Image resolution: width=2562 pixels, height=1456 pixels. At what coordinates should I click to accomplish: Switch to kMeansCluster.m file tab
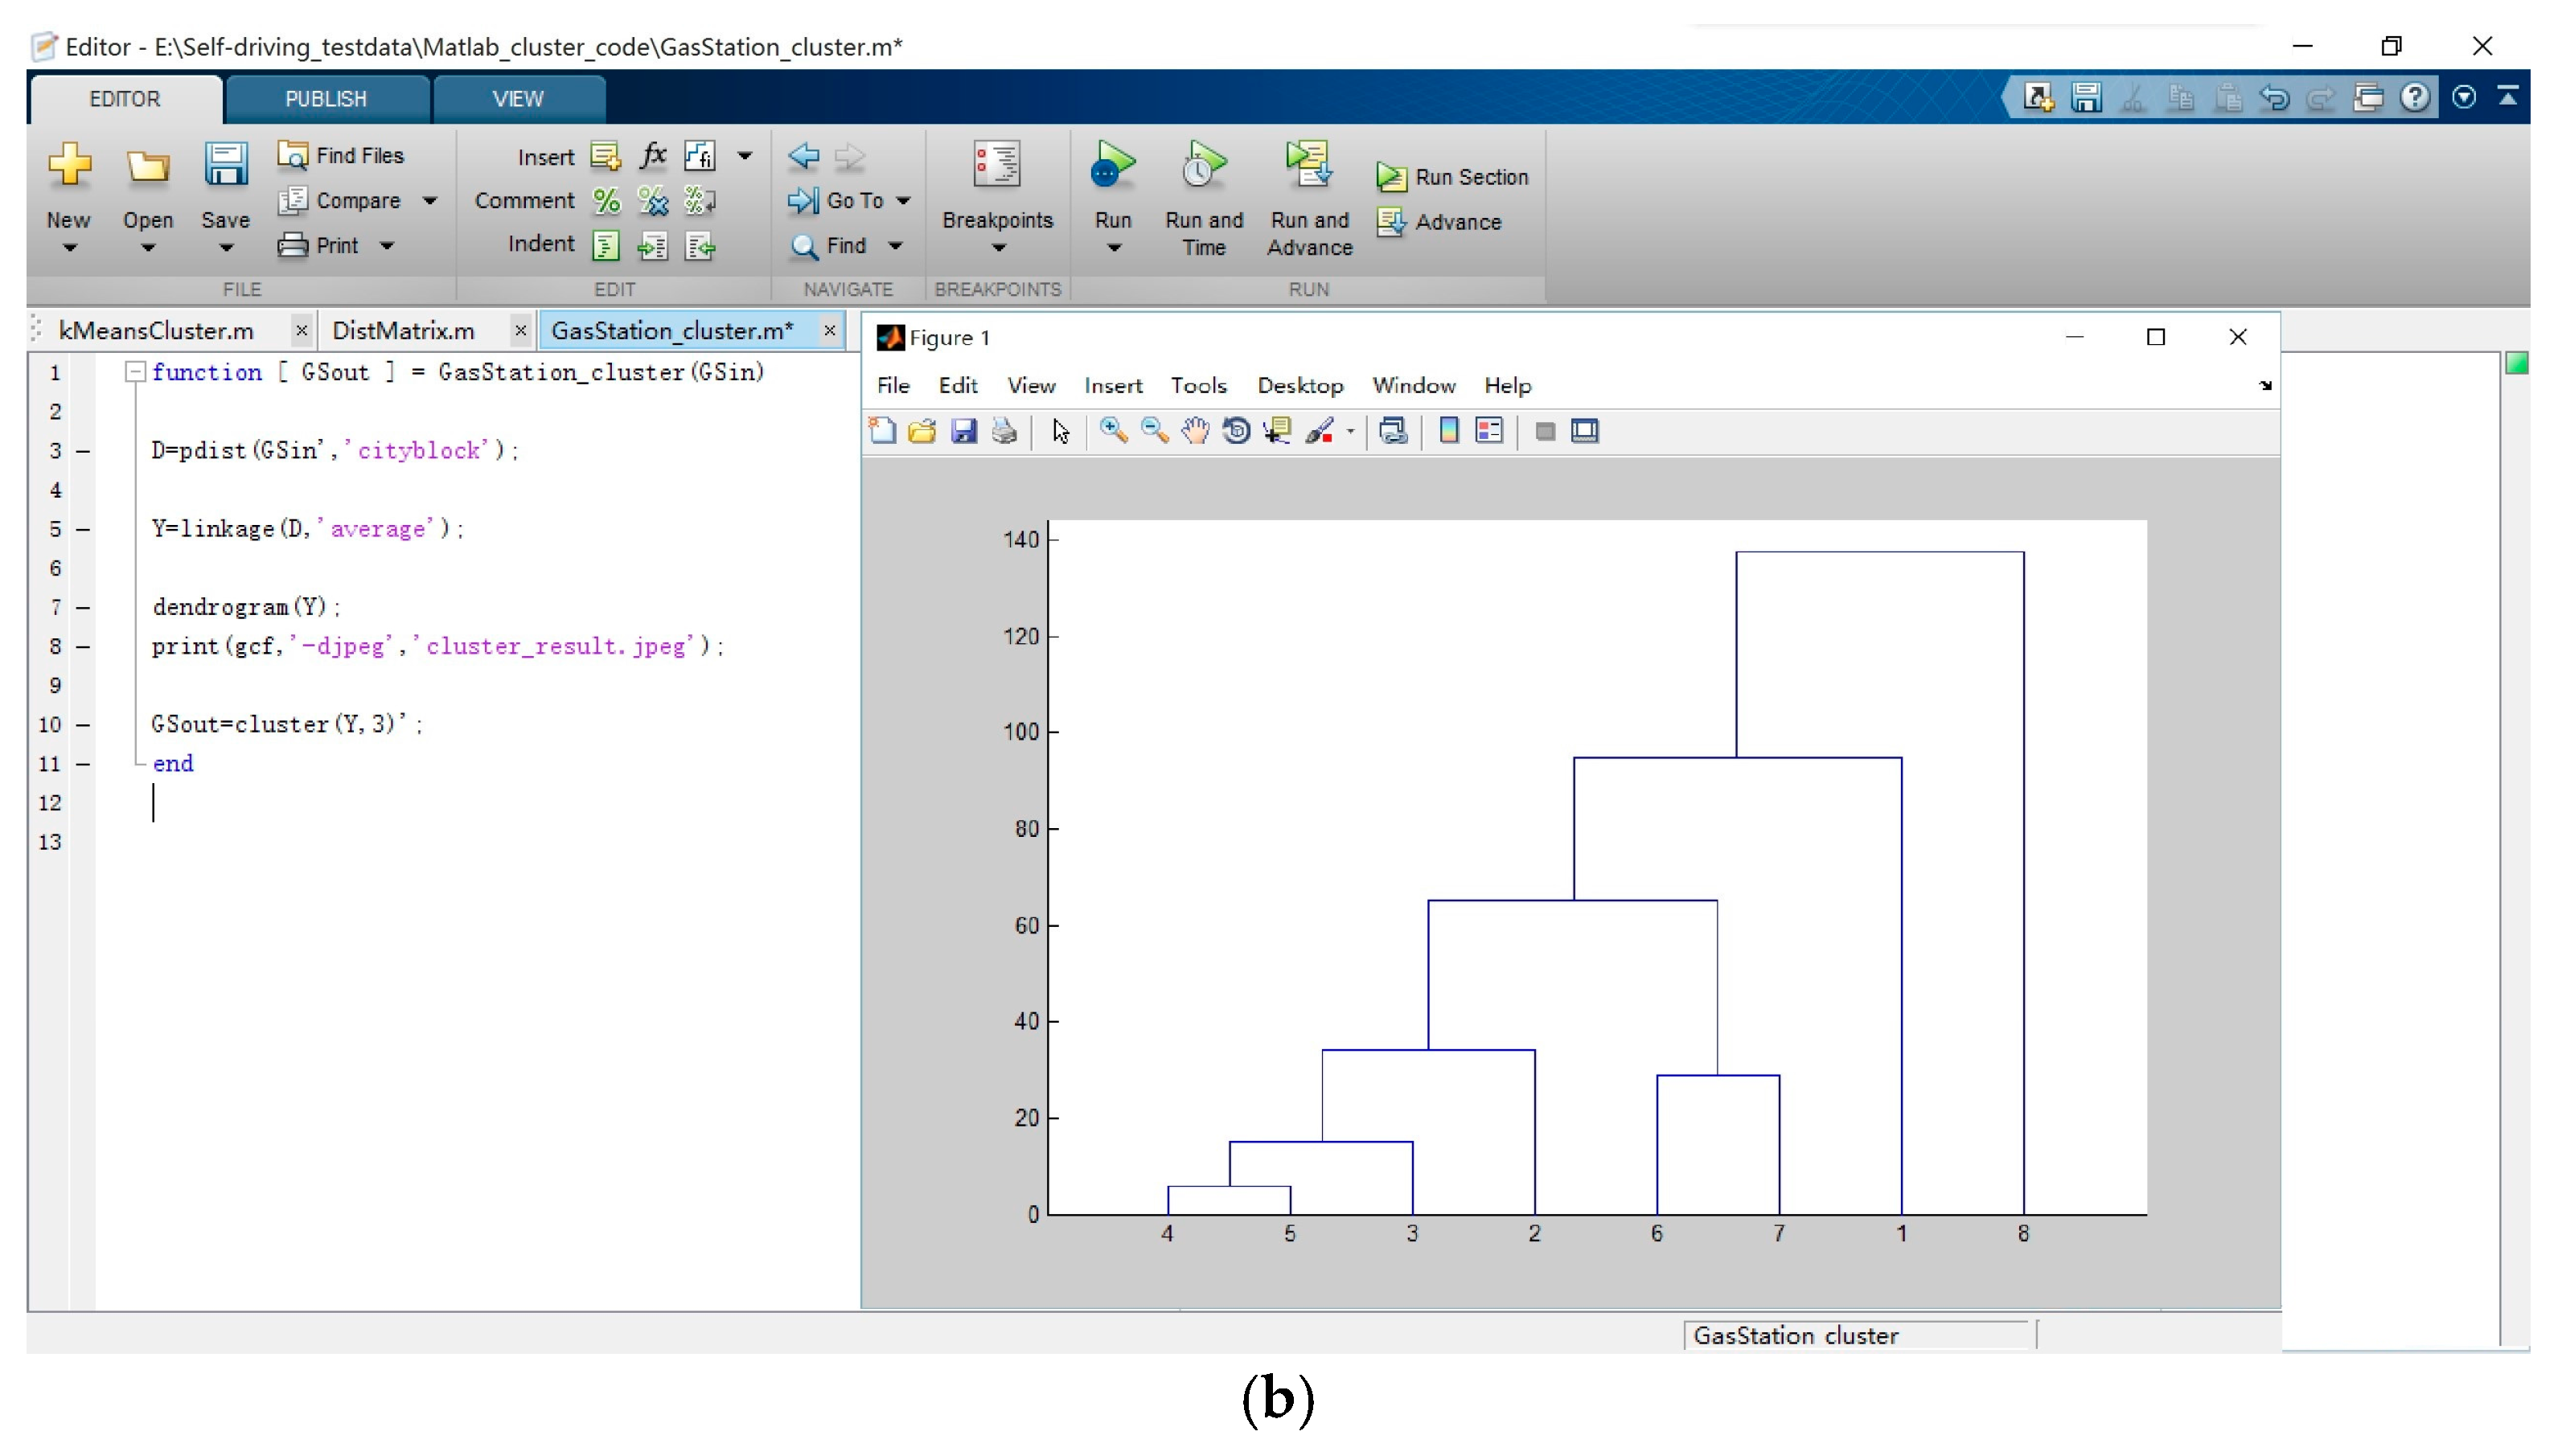click(156, 331)
